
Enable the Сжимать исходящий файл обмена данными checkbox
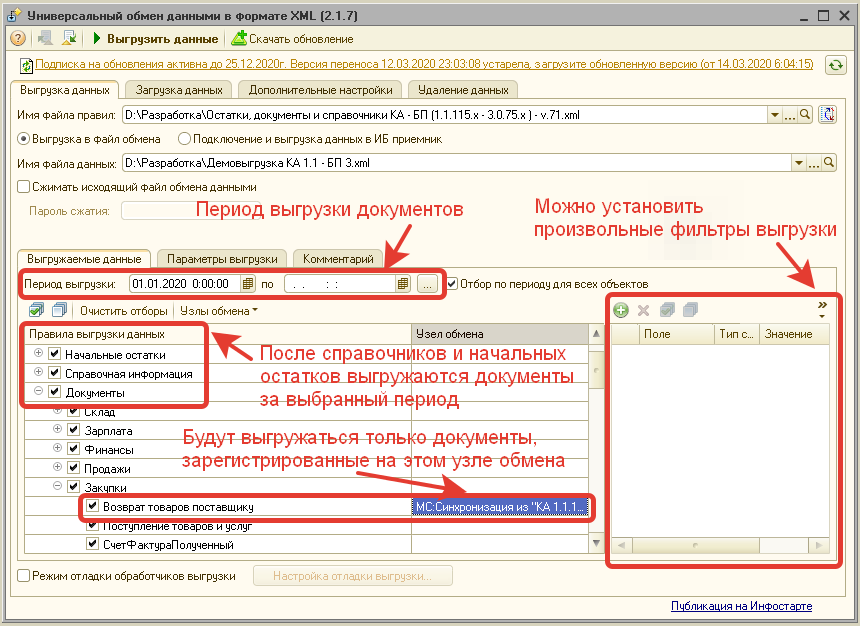[19, 186]
